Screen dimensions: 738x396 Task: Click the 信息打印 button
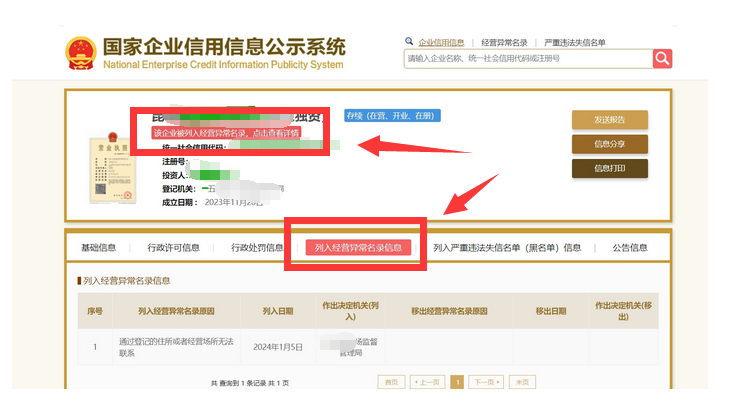(x=610, y=169)
